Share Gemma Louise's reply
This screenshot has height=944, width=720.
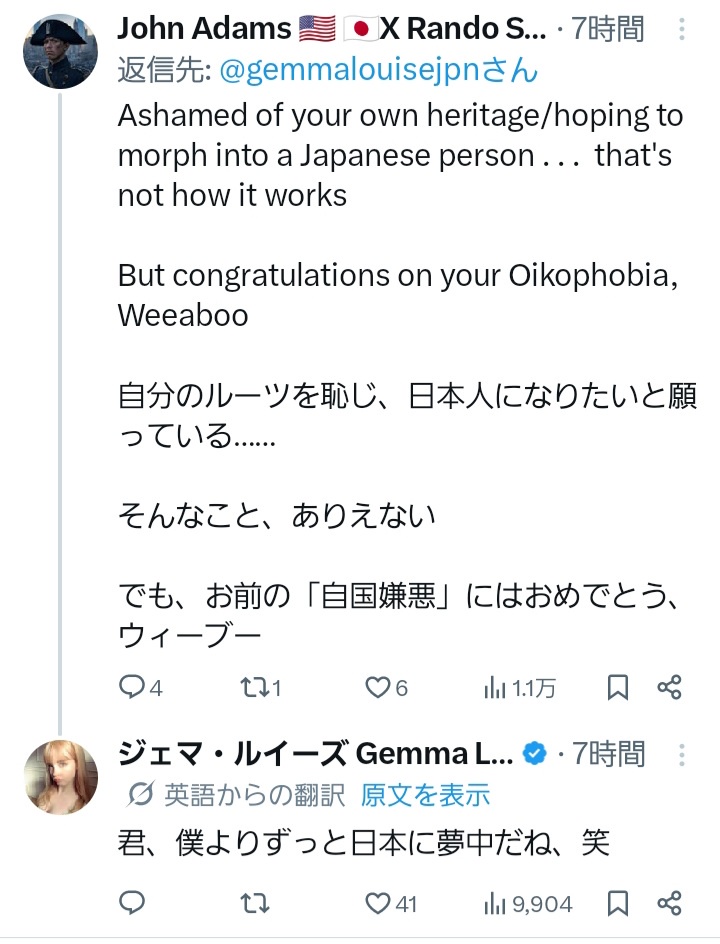[670, 903]
